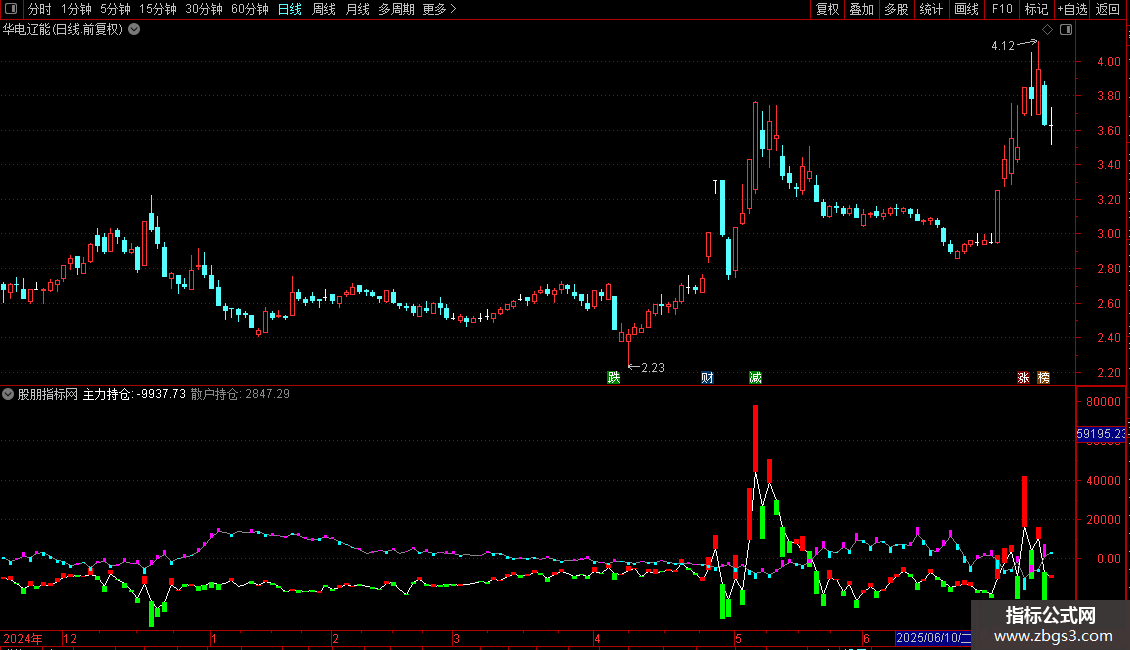The width and height of the screenshot is (1130, 650).
Task: Click the green 减 event marker
Action: tap(755, 378)
